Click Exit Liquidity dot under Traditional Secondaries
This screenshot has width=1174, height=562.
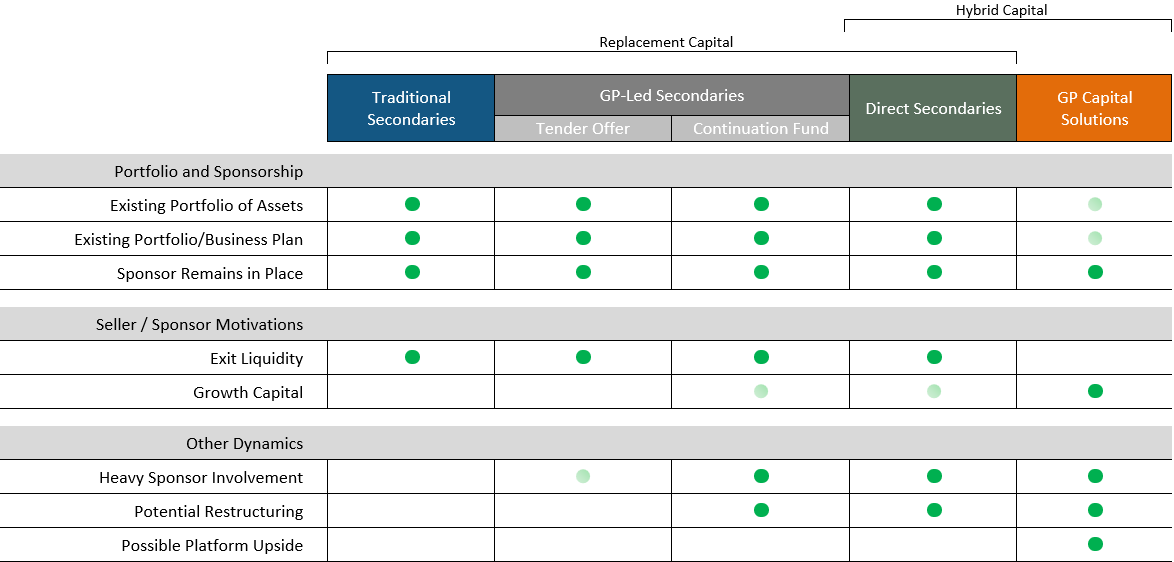412,357
